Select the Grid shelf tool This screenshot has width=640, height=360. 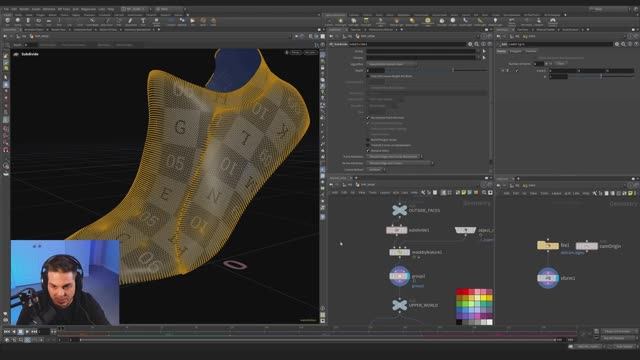(x=49, y=21)
